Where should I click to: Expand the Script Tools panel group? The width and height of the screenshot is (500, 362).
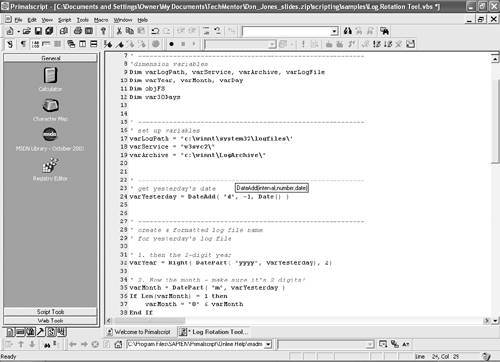(50, 312)
